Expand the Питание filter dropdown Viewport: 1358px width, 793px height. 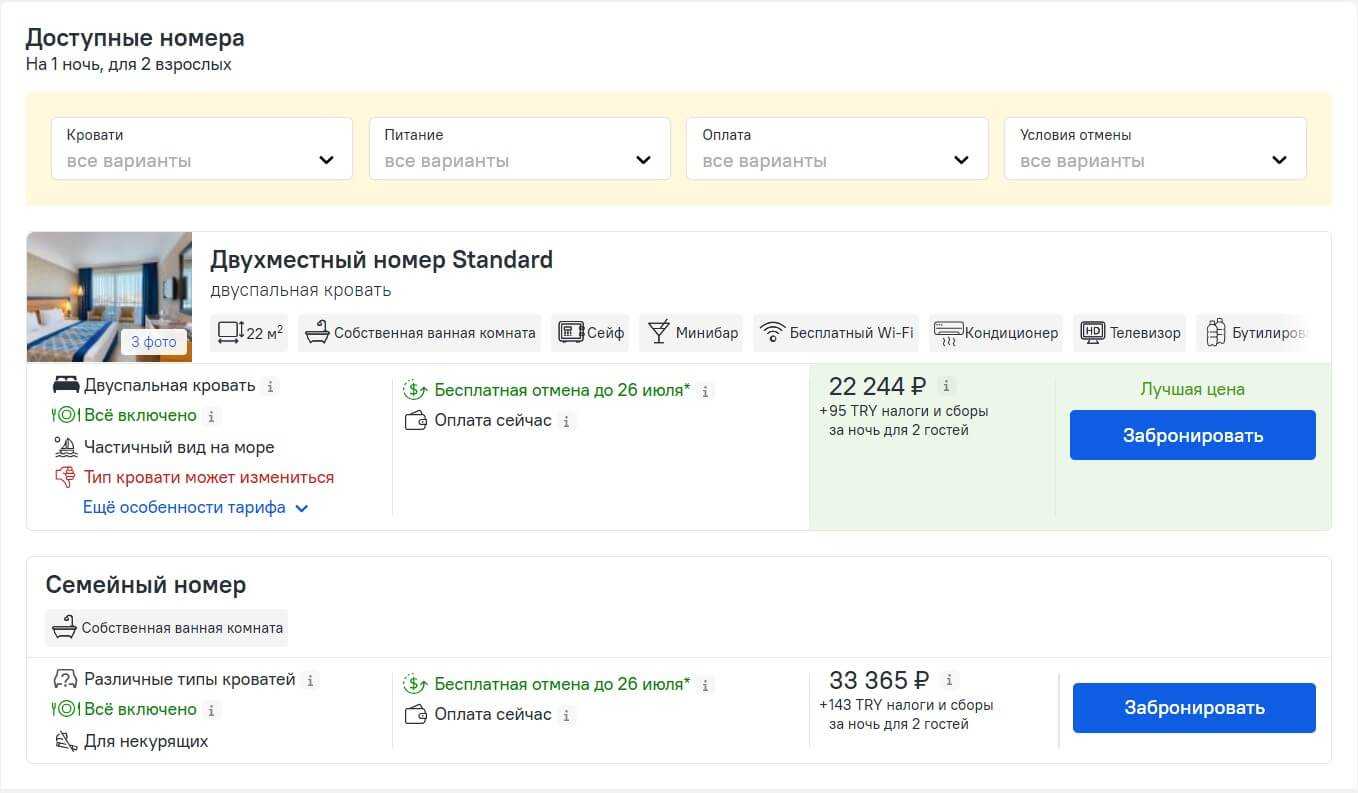point(519,149)
